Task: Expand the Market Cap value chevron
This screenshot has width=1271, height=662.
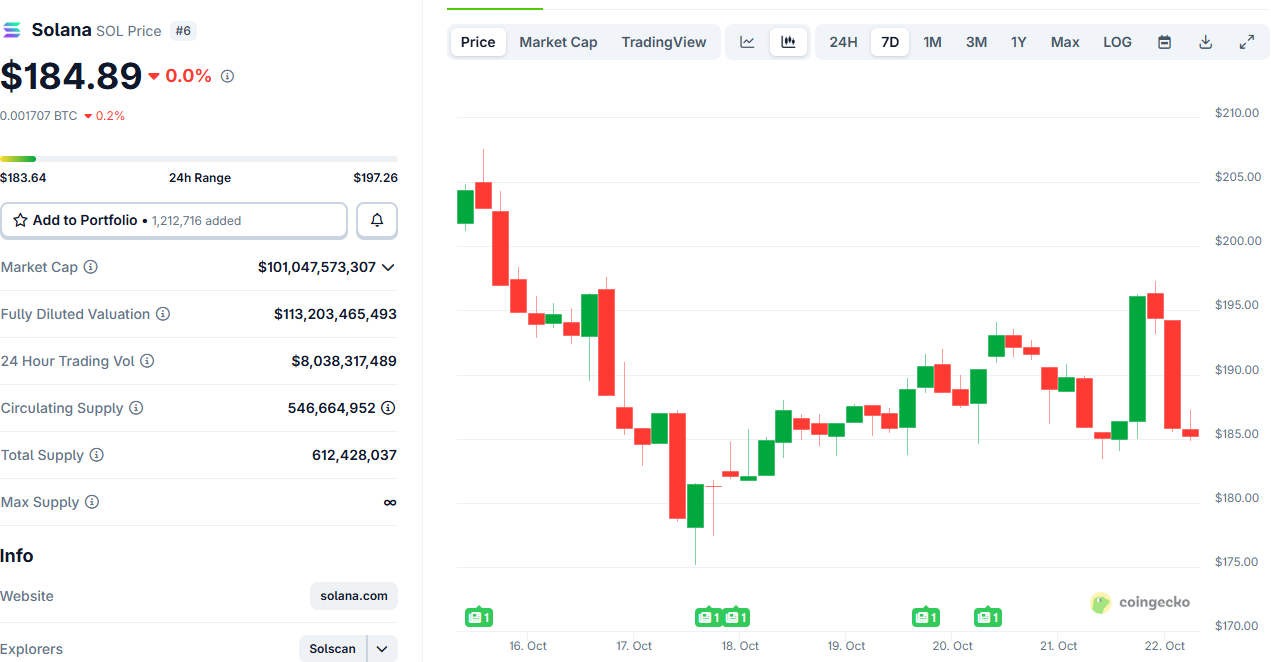Action: click(x=388, y=267)
